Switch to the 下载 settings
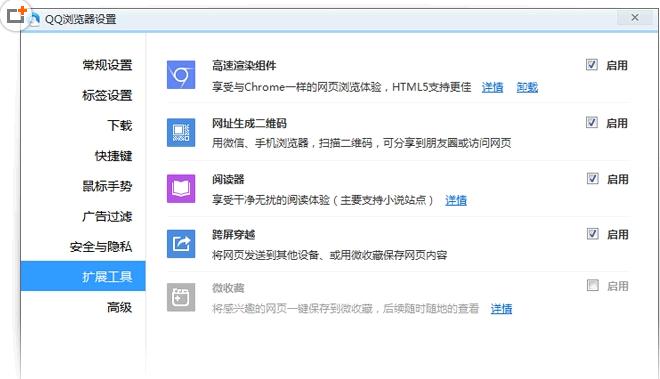 coord(120,125)
